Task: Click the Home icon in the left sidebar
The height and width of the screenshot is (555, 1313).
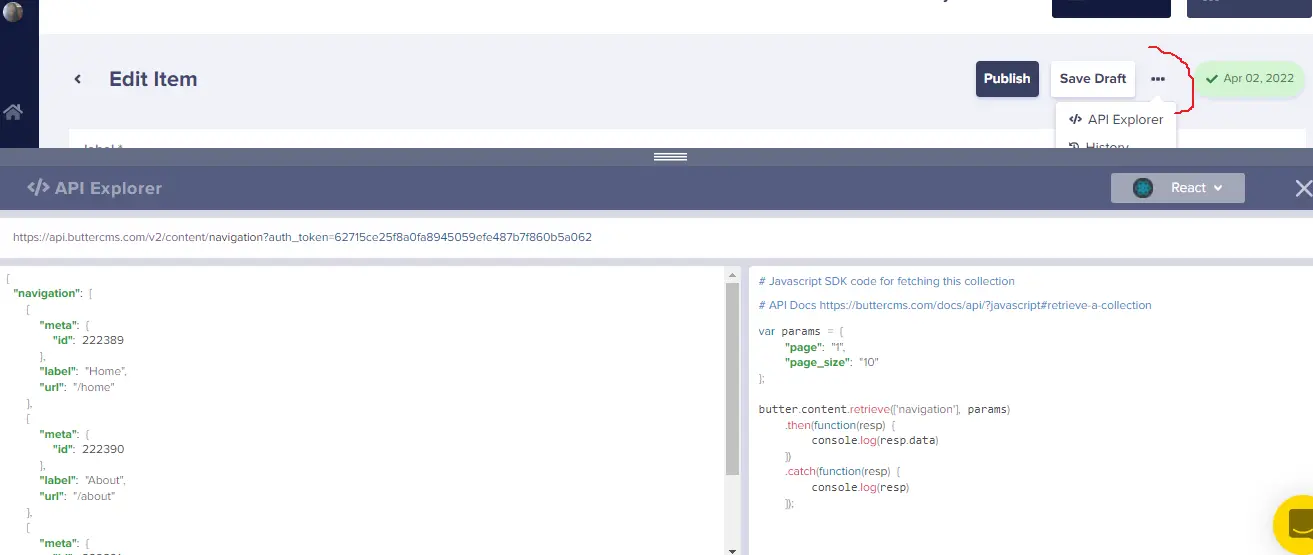Action: (13, 112)
